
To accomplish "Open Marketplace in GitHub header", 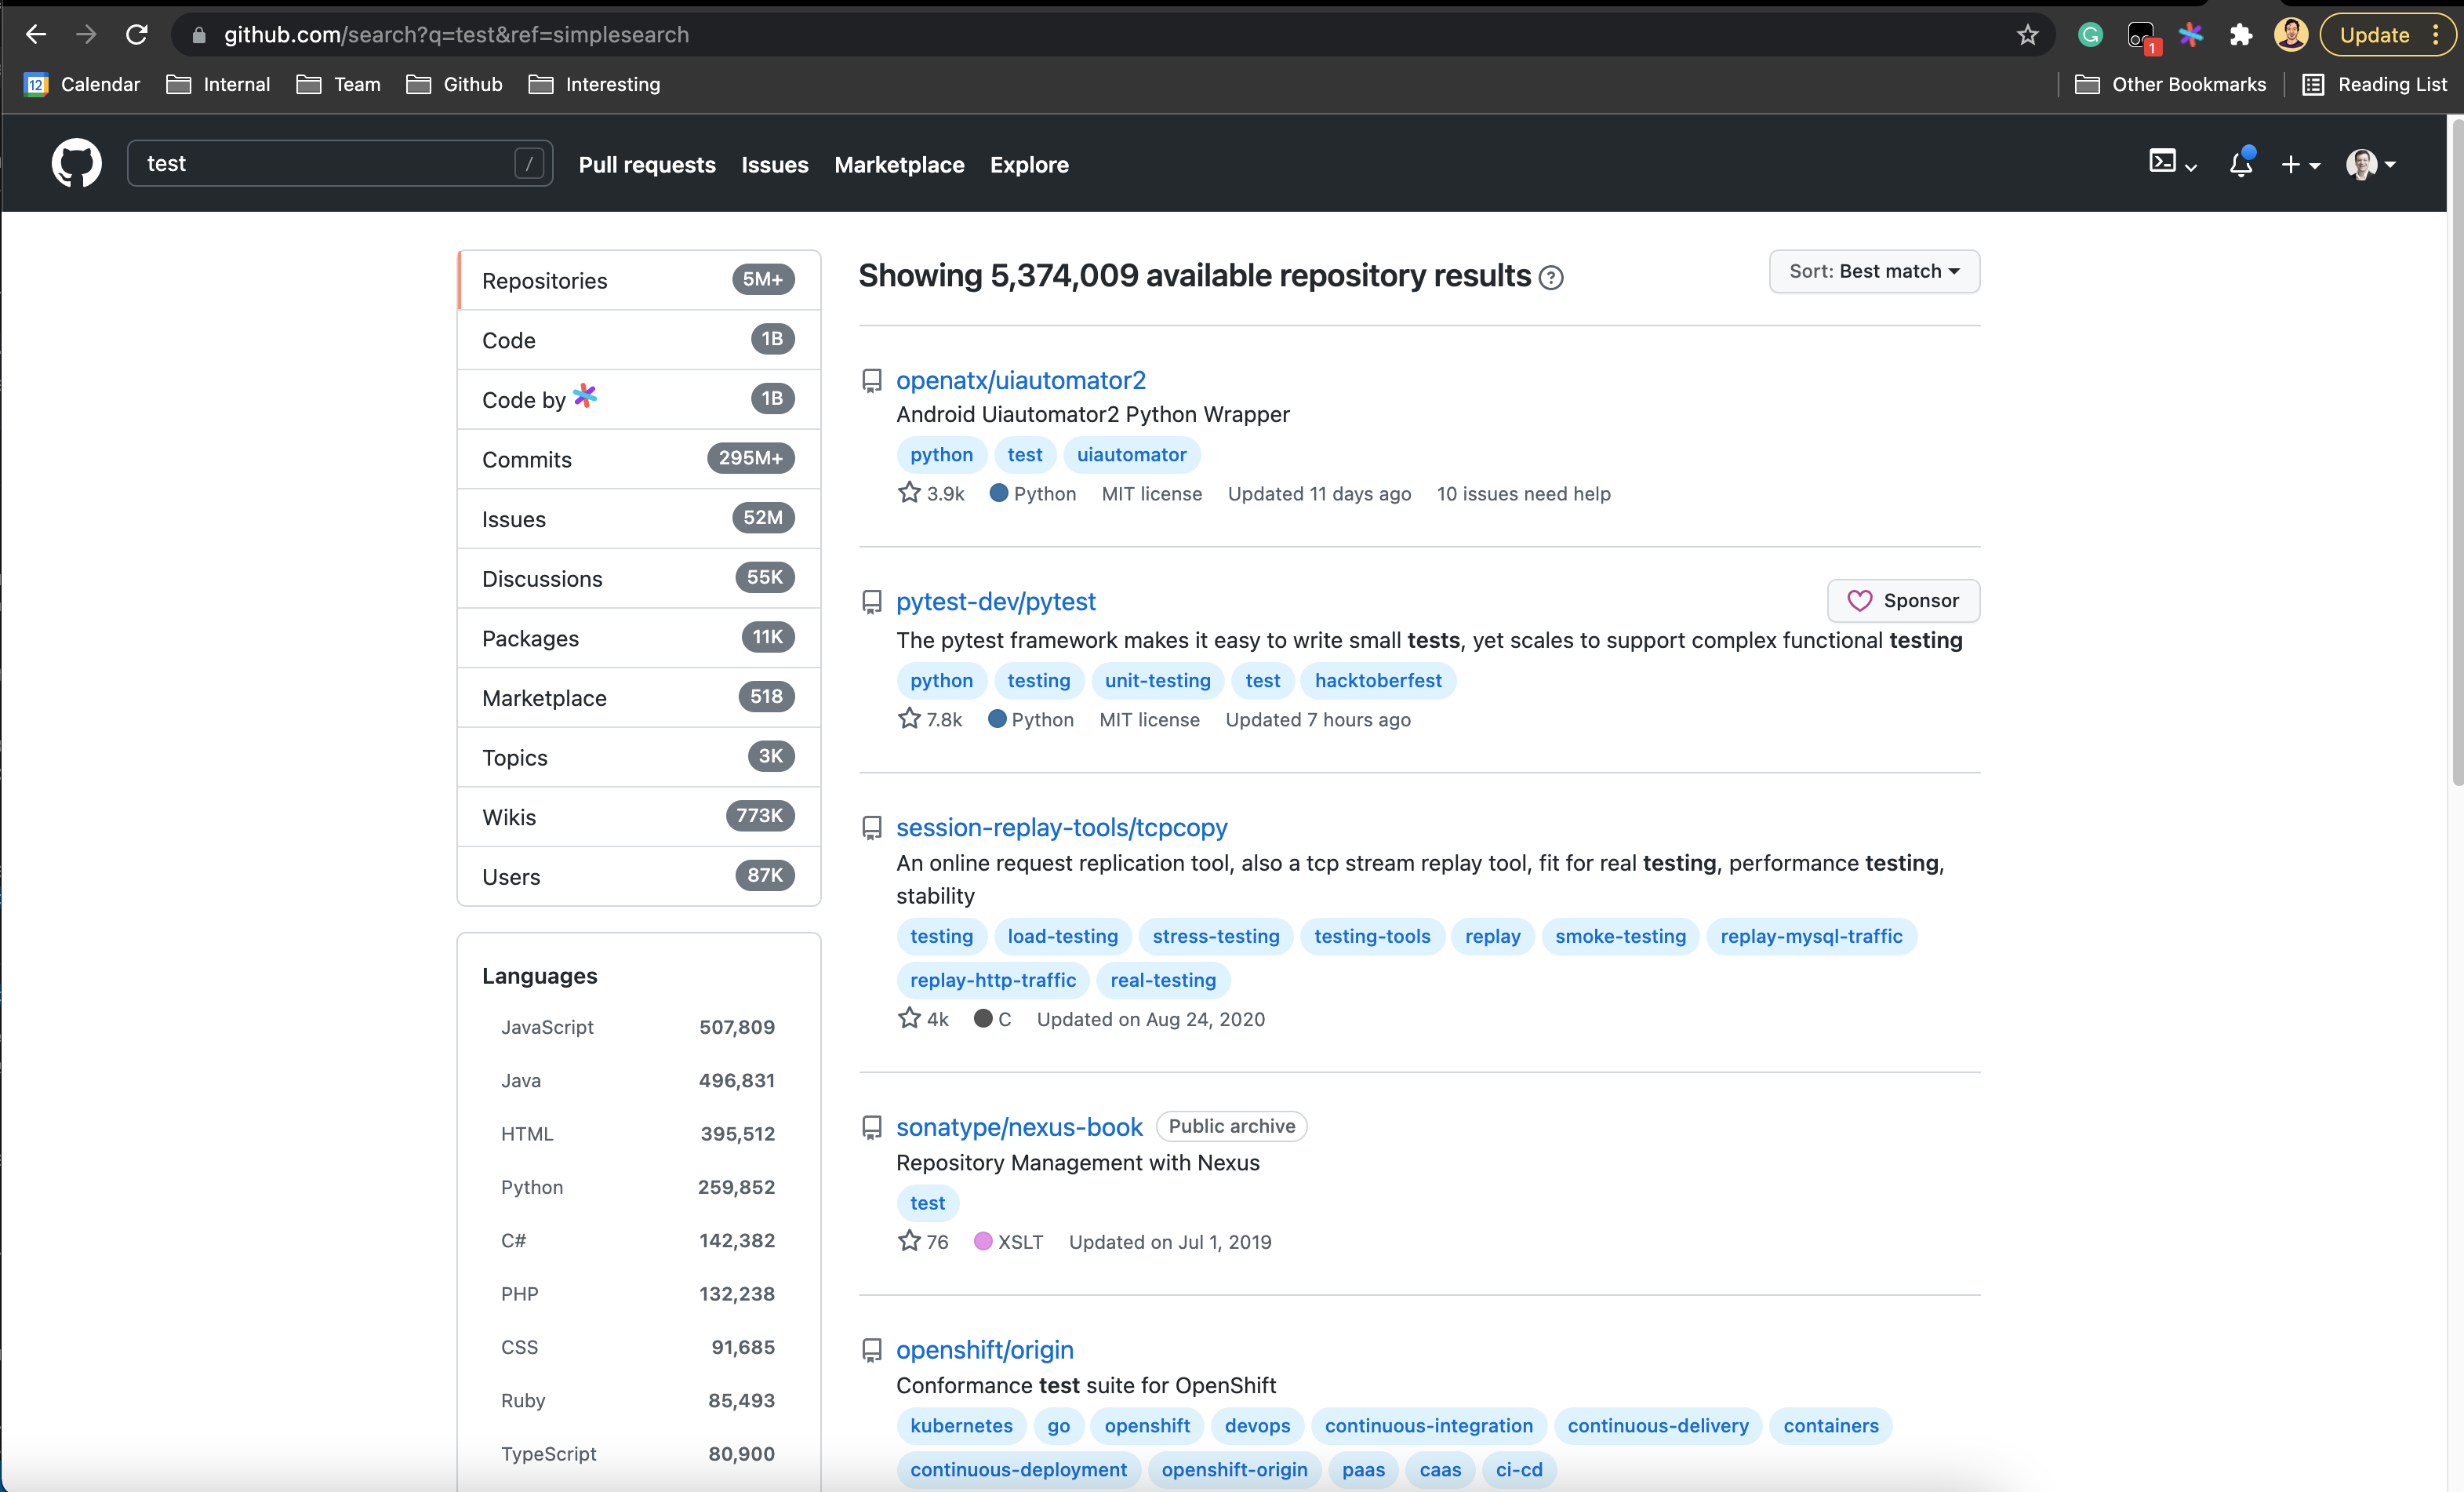I will point(899,165).
